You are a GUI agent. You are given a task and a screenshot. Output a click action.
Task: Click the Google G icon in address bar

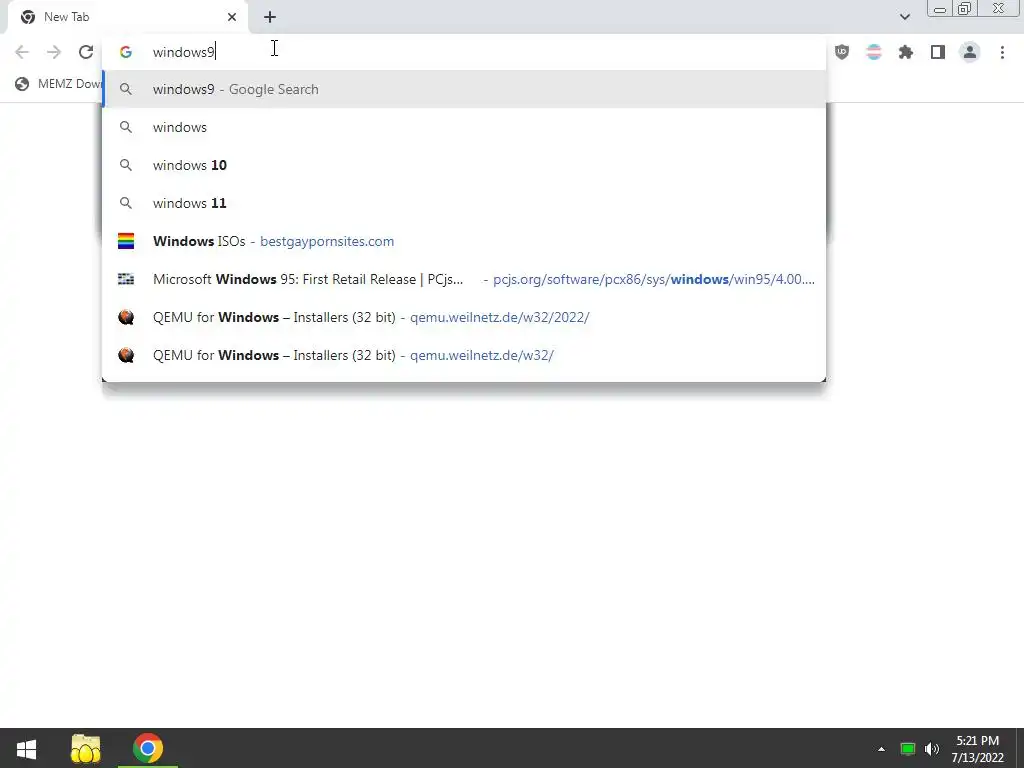(126, 52)
